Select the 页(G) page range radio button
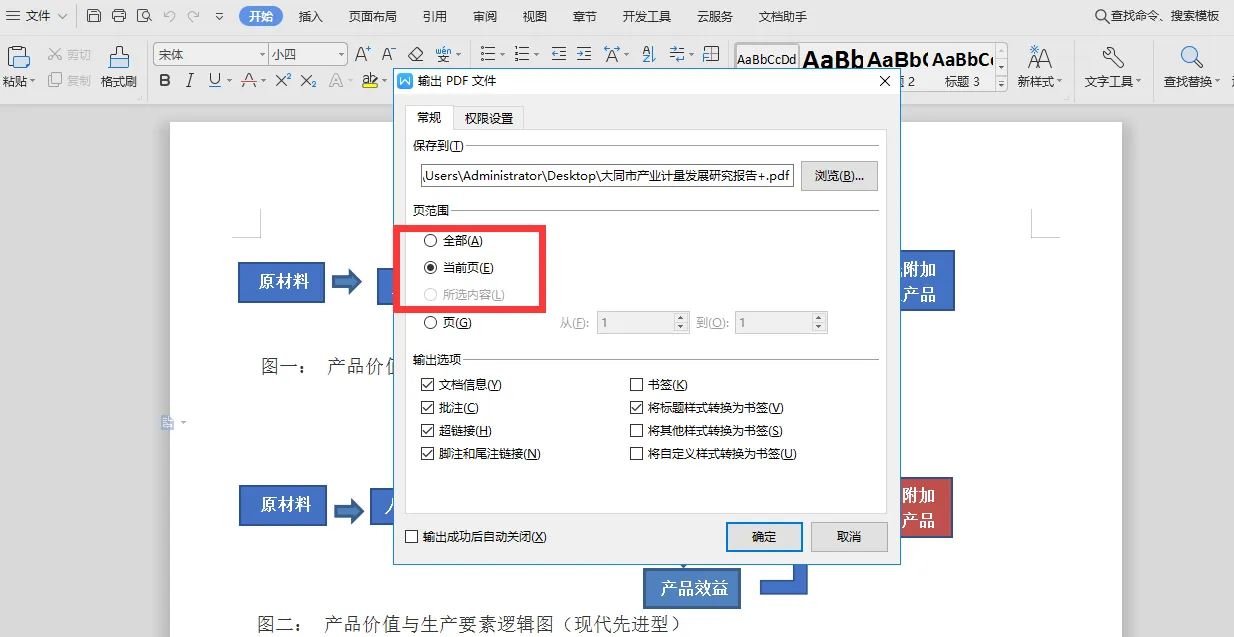This screenshot has height=637, width=1234. coord(430,322)
